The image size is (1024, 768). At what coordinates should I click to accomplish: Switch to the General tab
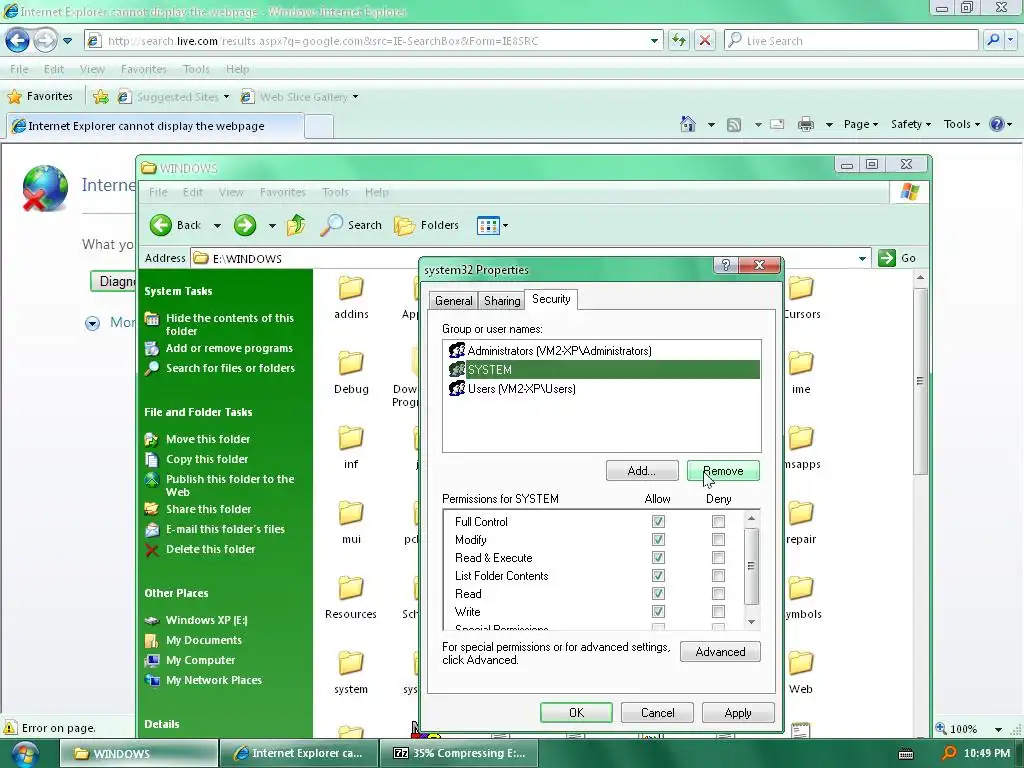click(453, 300)
